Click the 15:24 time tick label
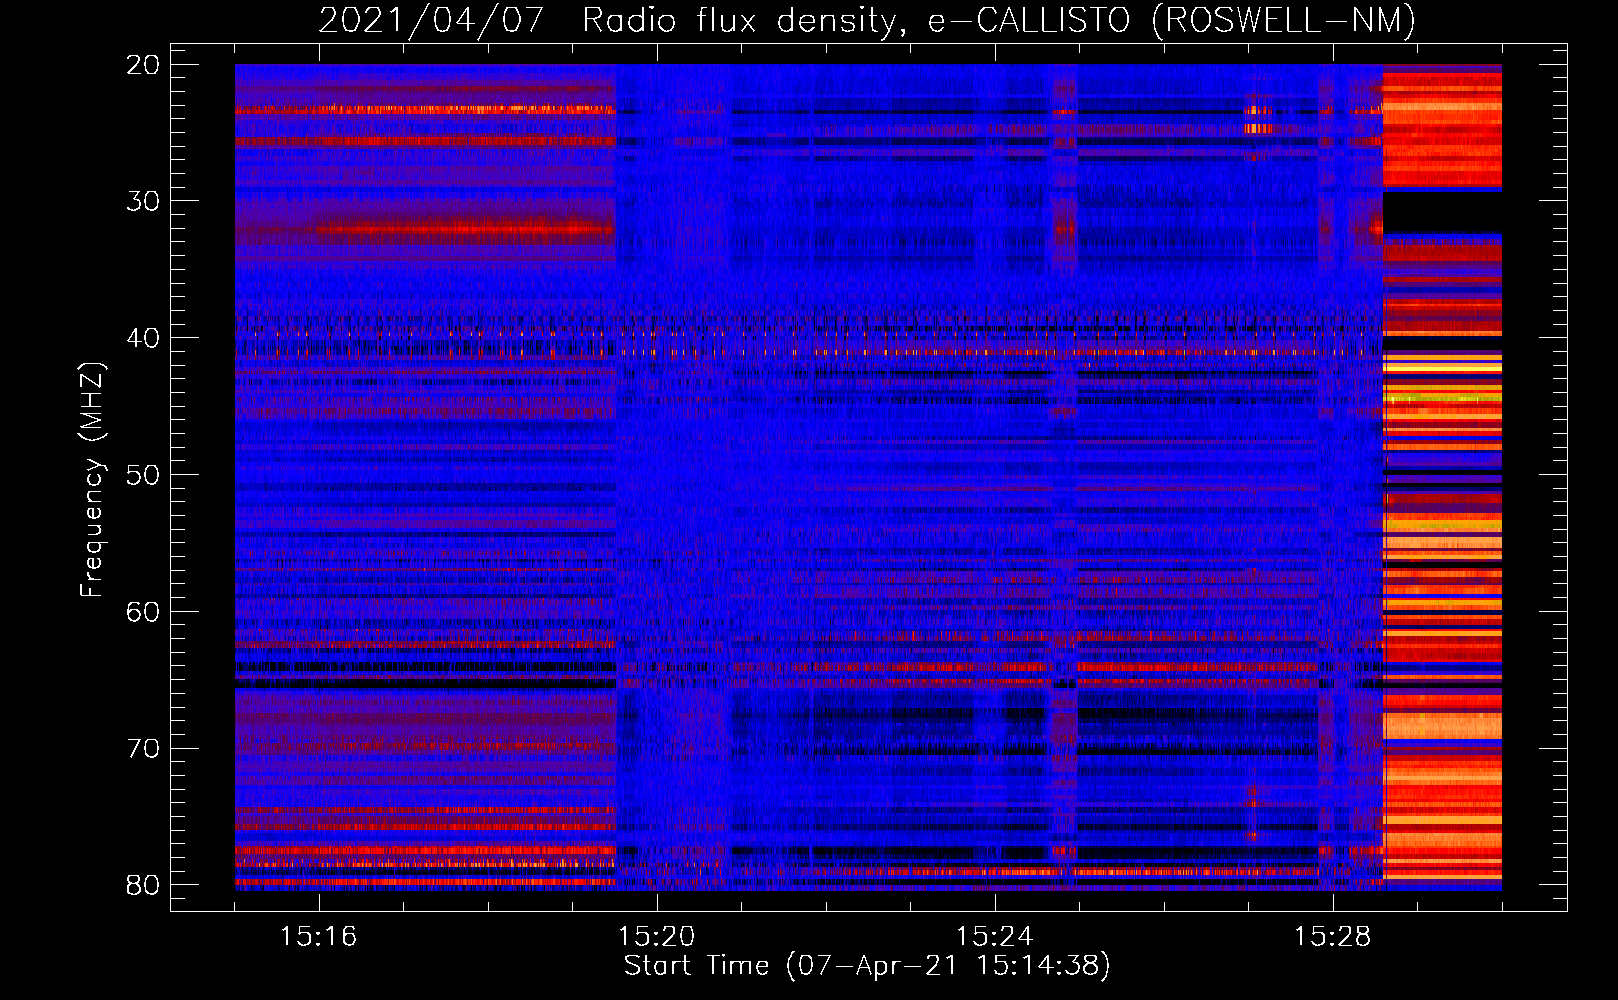 tap(995, 936)
